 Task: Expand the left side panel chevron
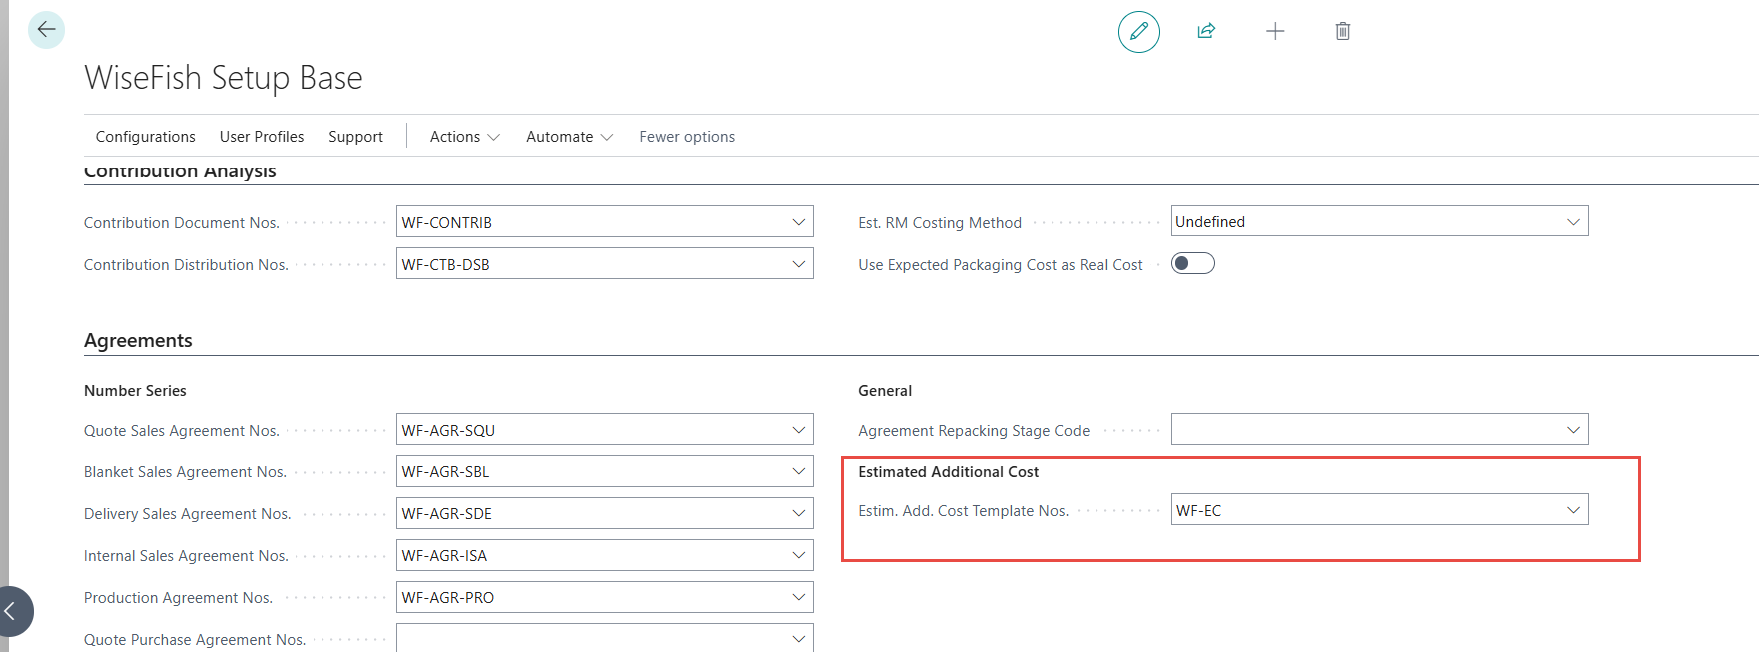(x=11, y=610)
